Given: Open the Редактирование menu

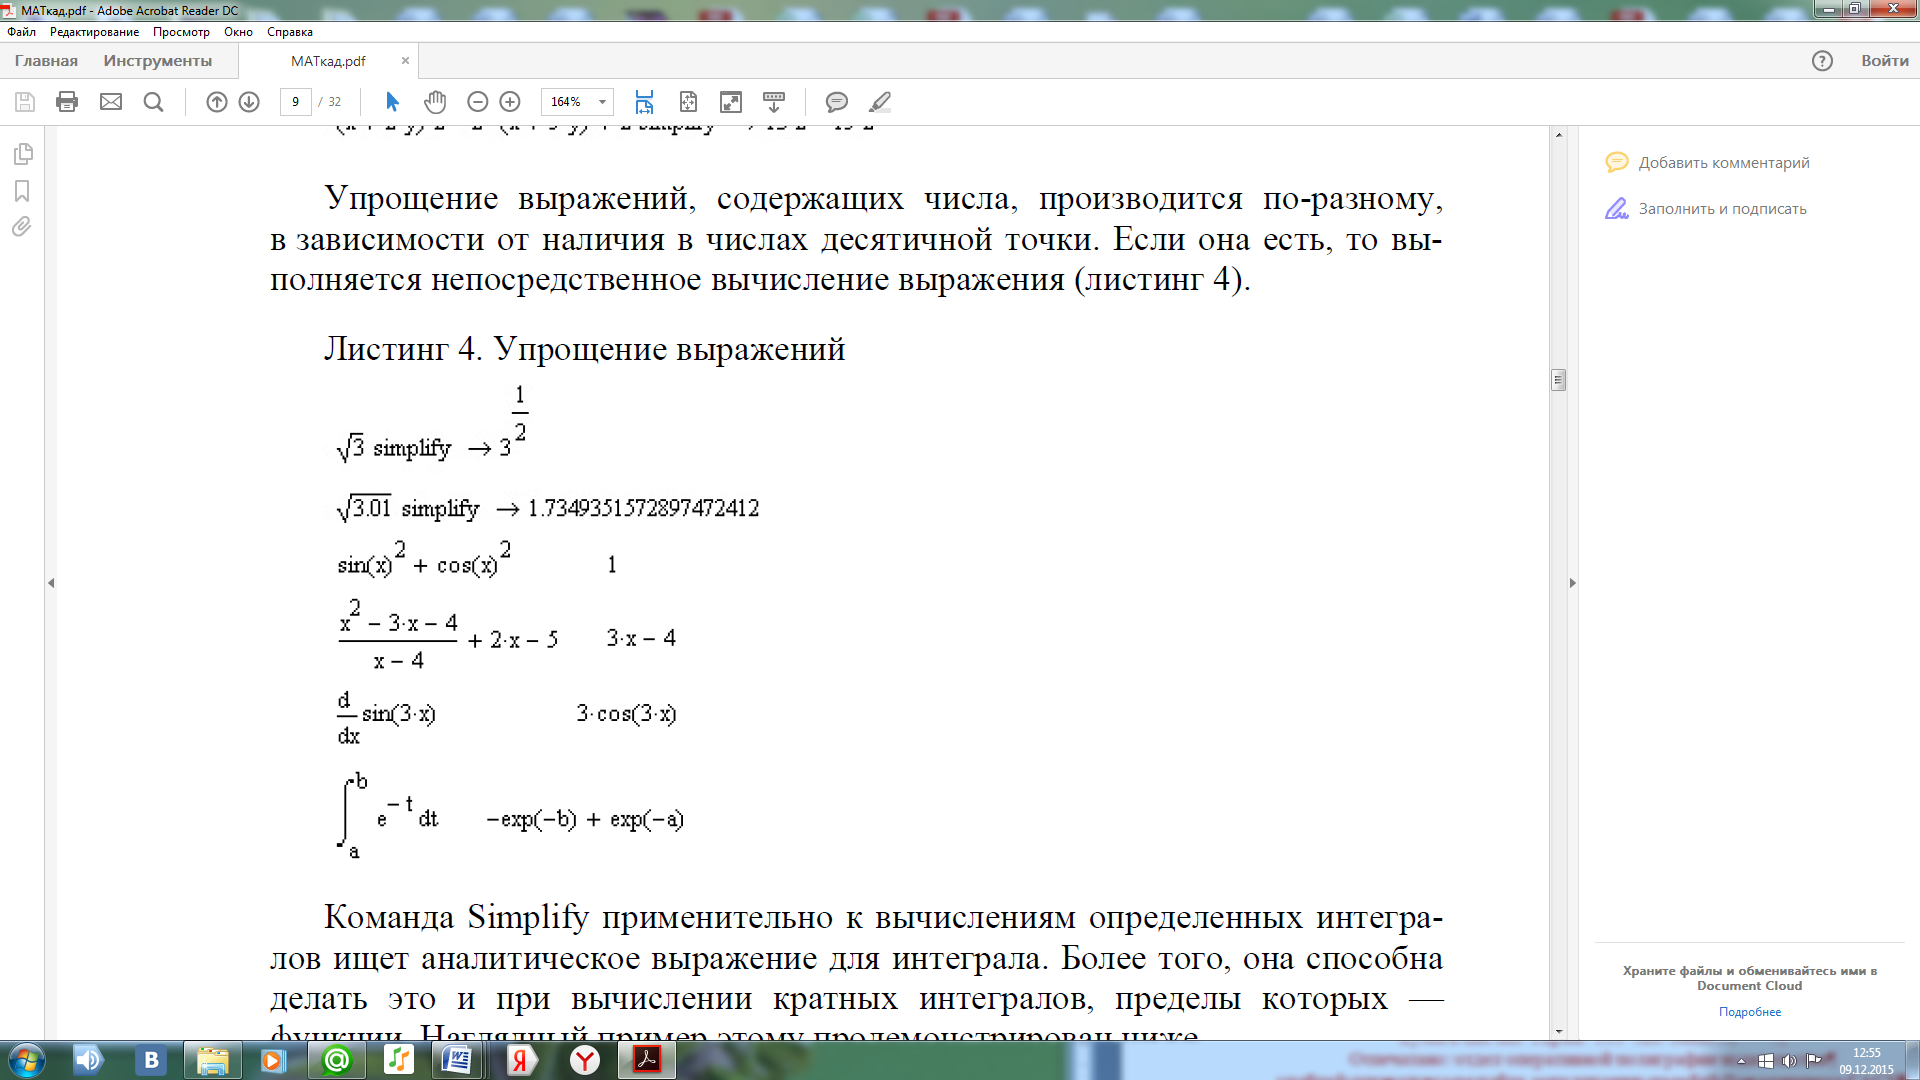Looking at the screenshot, I should click(x=94, y=32).
